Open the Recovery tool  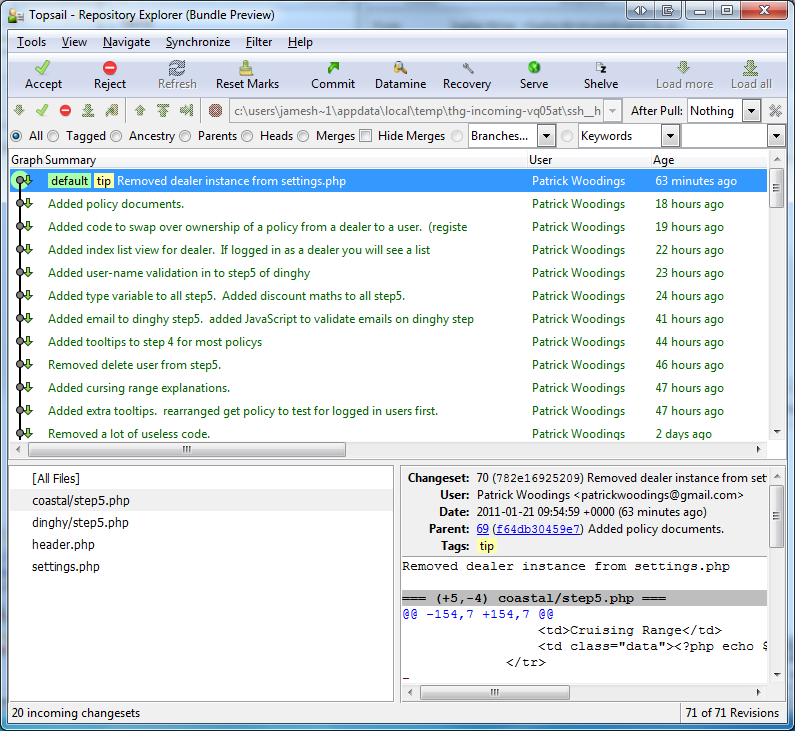467,75
